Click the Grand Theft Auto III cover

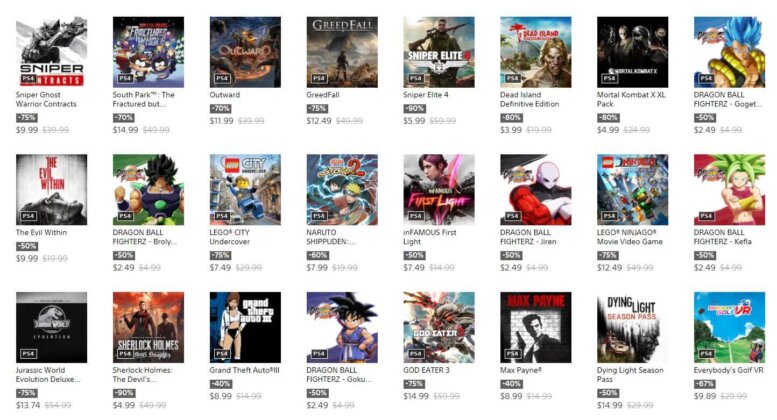point(245,327)
